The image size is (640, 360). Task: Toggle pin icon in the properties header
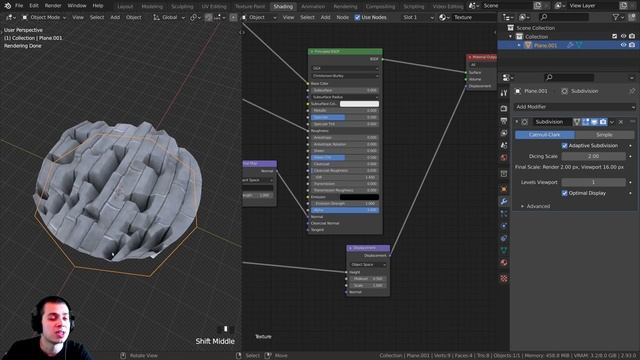[x=632, y=91]
